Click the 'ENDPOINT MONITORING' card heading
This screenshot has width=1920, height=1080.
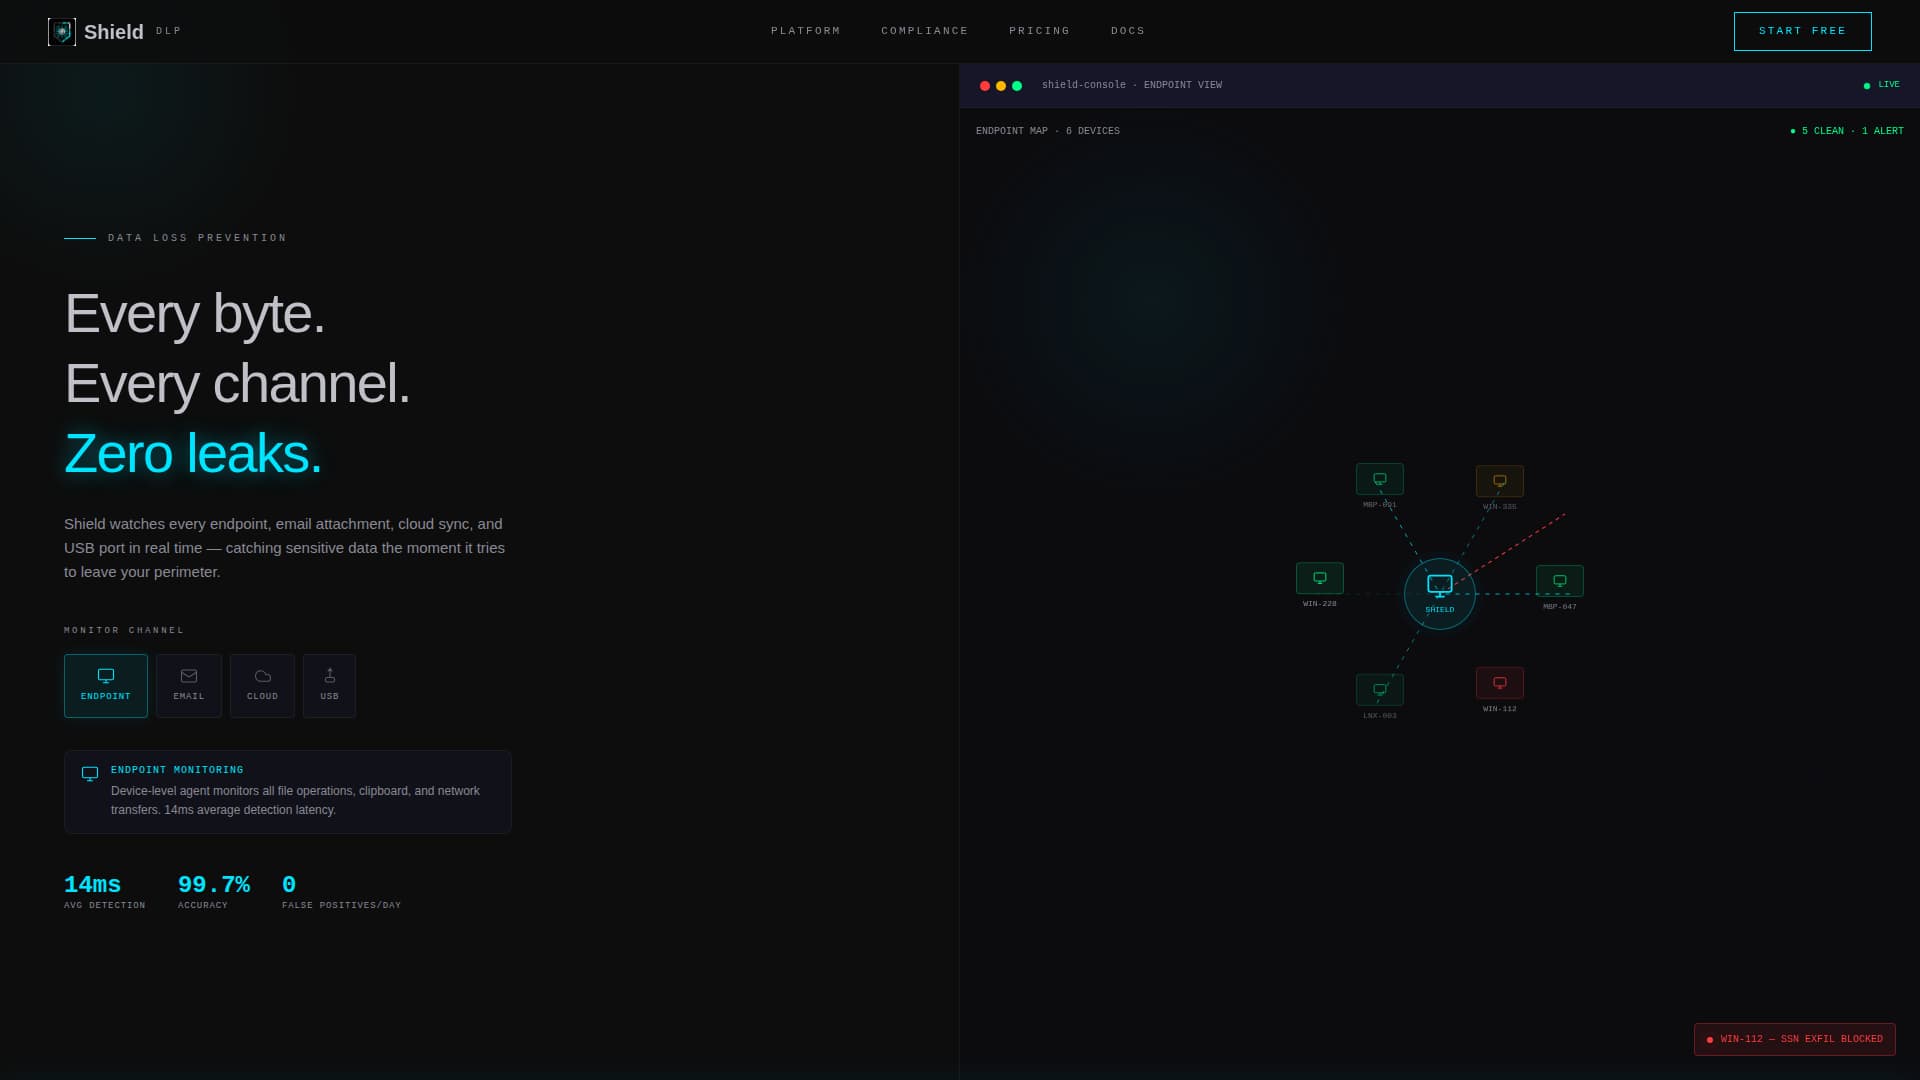tap(177, 770)
